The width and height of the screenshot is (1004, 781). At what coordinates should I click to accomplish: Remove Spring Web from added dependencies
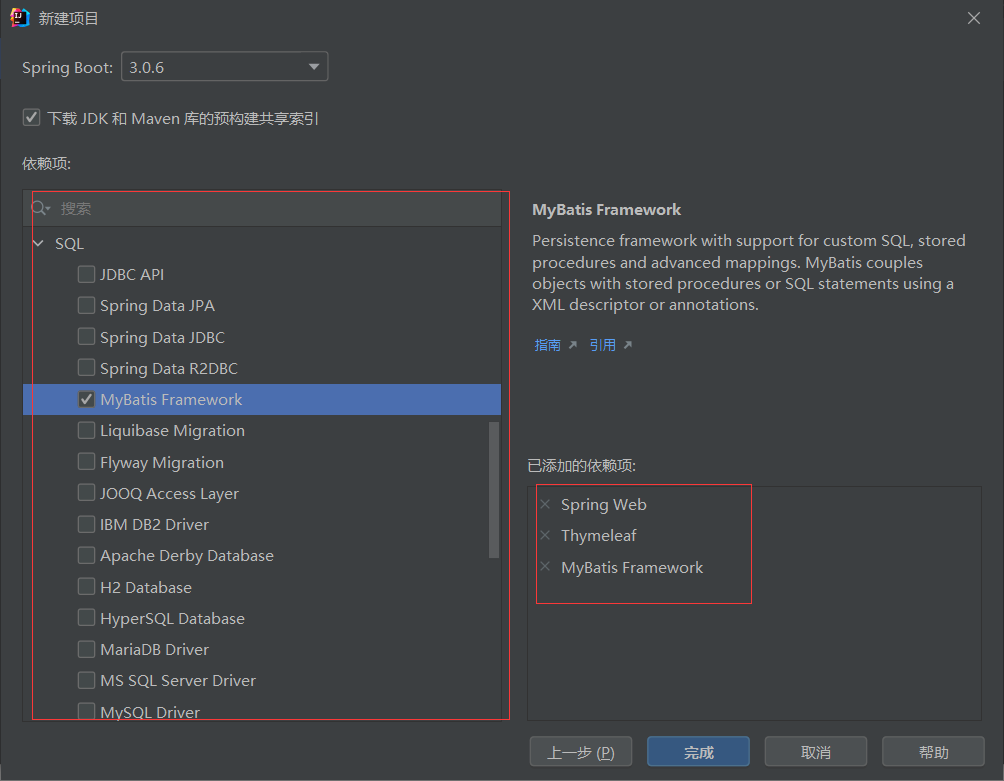tap(545, 504)
